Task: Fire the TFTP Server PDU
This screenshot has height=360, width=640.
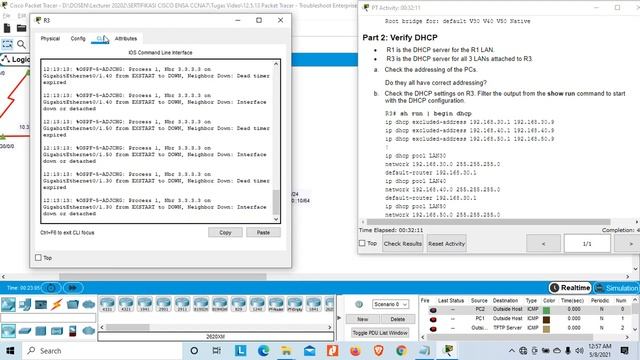Action: tap(433, 328)
